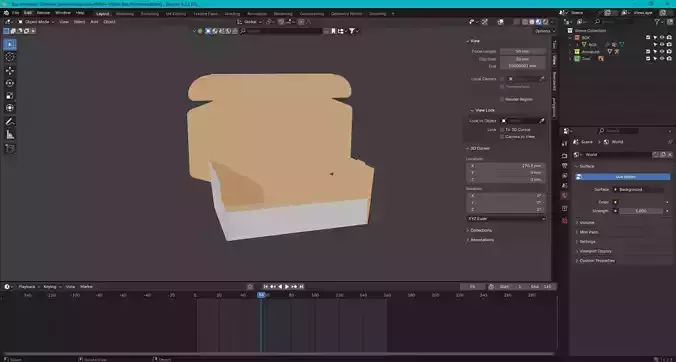Screen dimensions: 676x362
Task: Hide the BOX collection with eye icon
Action: 662,37
